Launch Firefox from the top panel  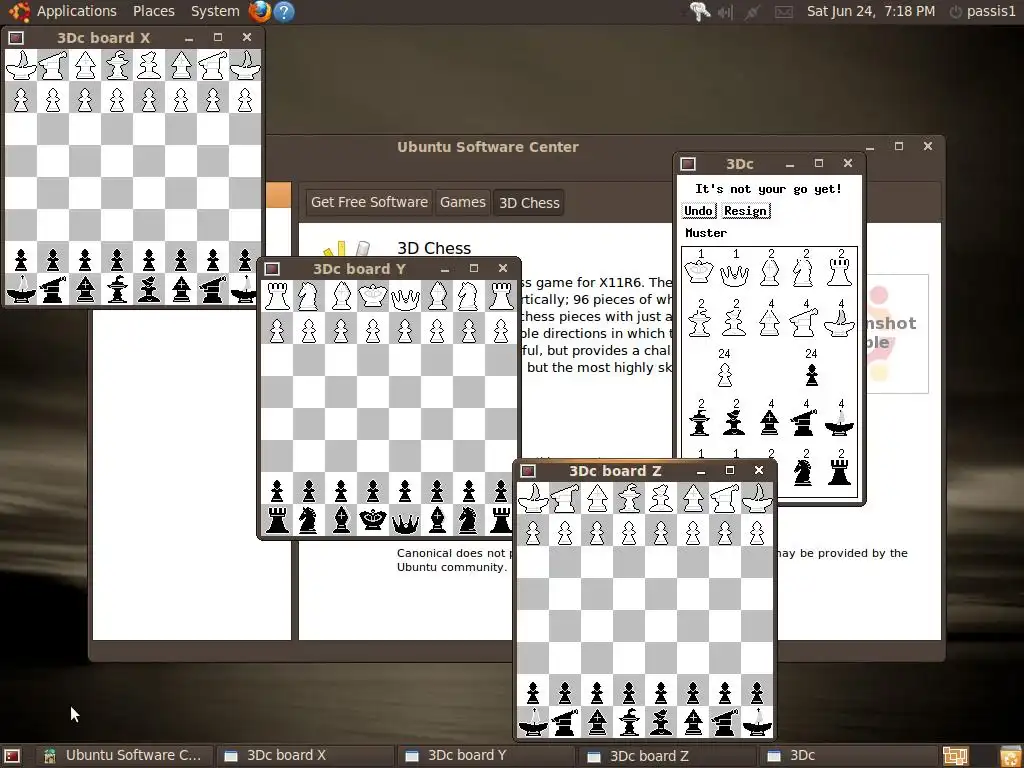(260, 11)
